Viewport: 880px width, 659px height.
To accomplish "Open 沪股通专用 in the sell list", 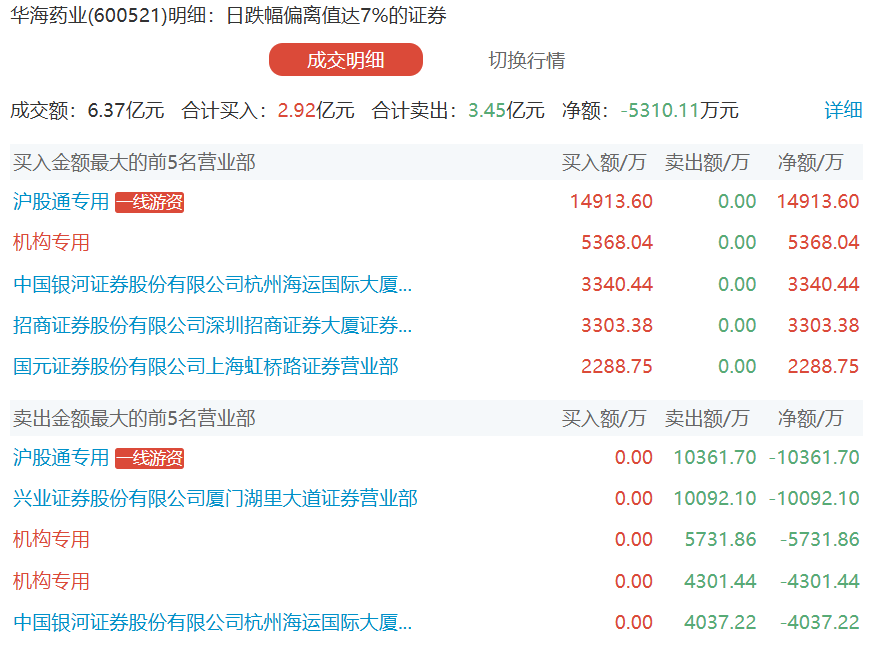I will pyautogui.click(x=61, y=457).
